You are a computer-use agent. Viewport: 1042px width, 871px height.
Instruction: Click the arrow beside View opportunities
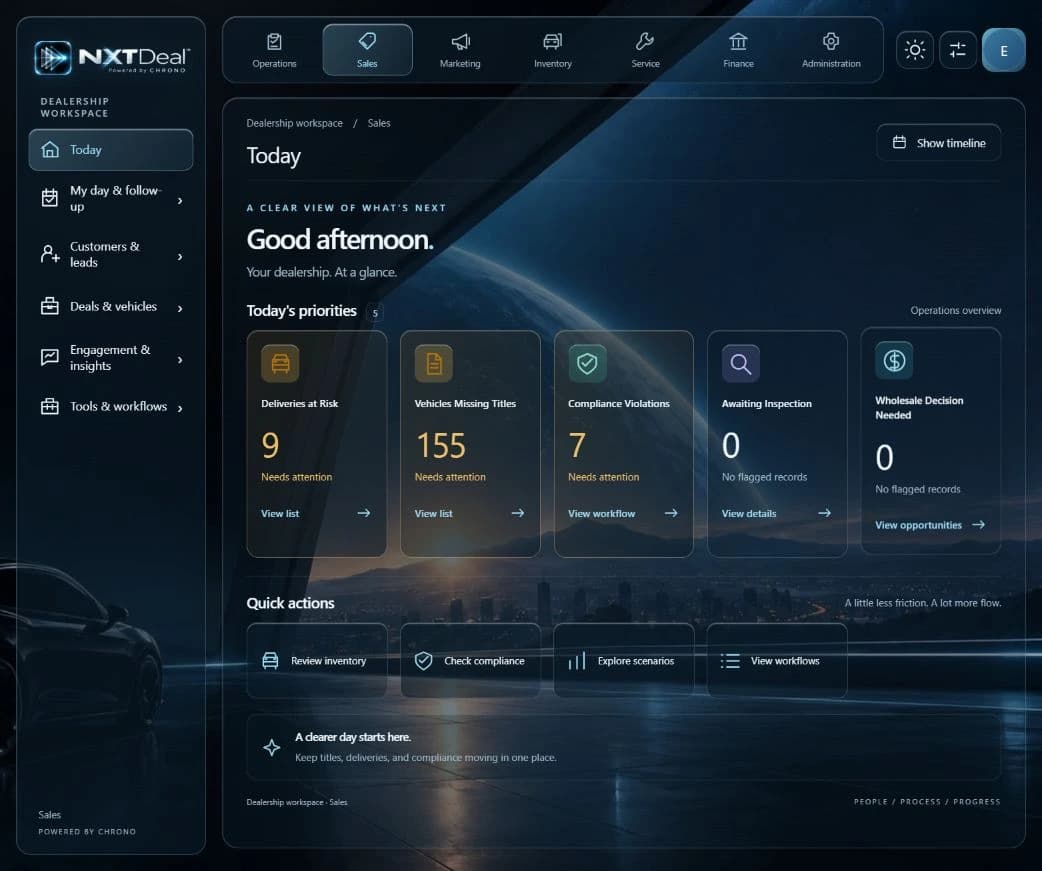coord(978,524)
